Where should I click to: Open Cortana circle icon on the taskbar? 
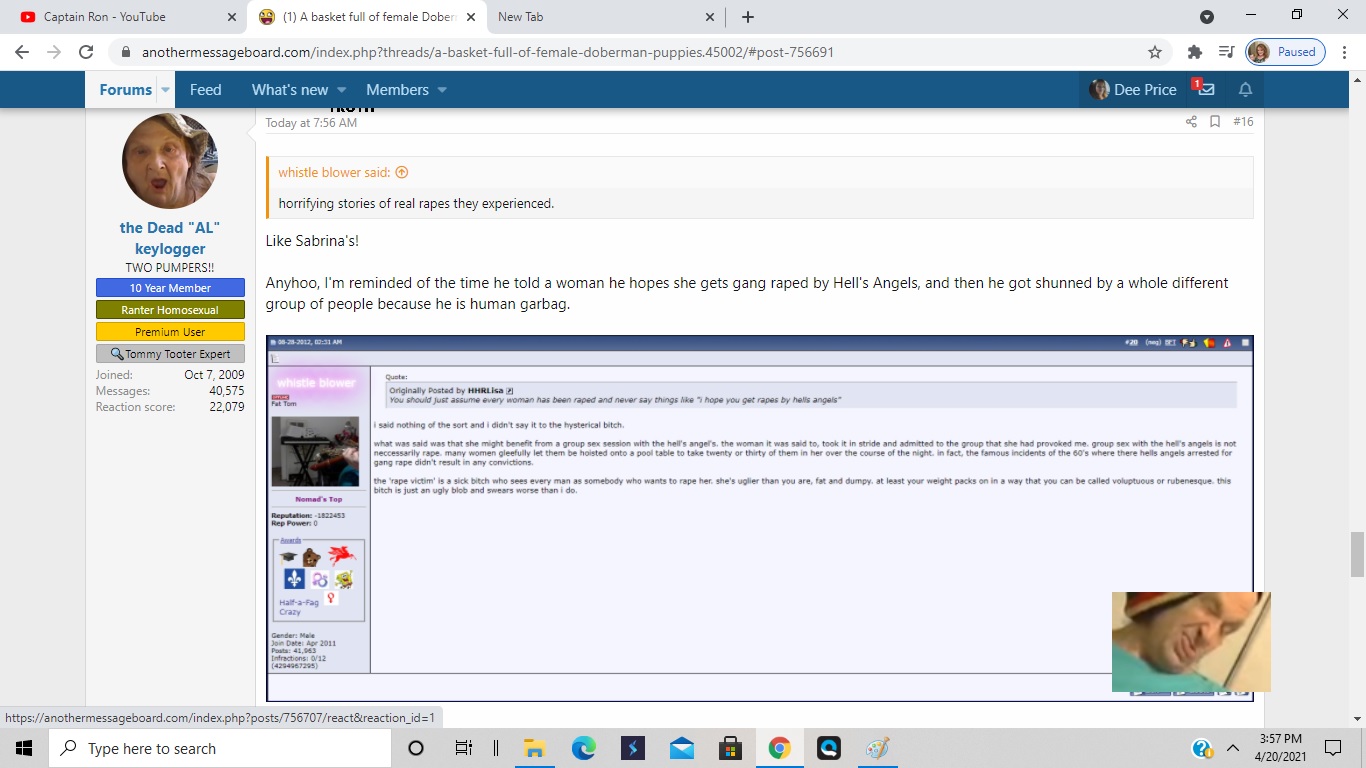click(416, 748)
